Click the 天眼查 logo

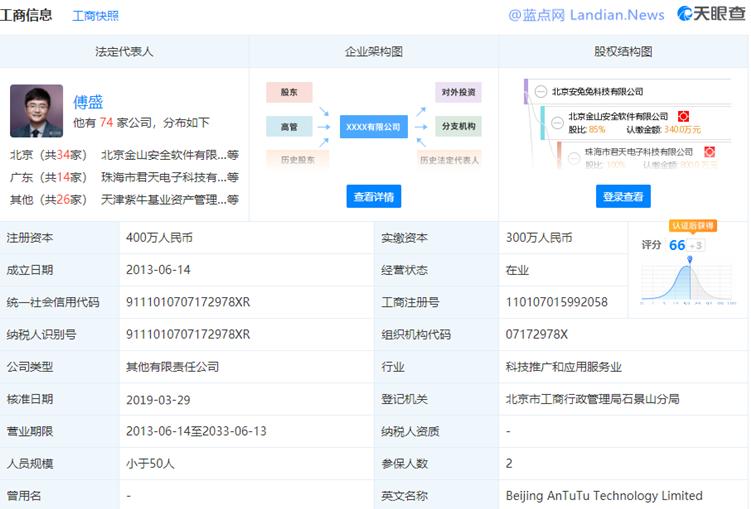coord(711,14)
